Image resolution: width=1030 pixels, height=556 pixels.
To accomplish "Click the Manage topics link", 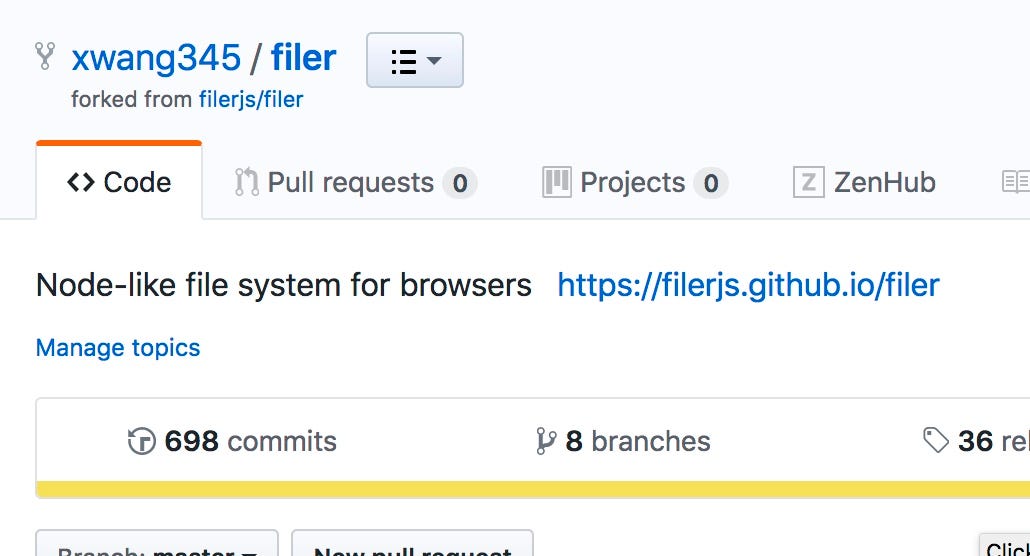I will tap(118, 348).
